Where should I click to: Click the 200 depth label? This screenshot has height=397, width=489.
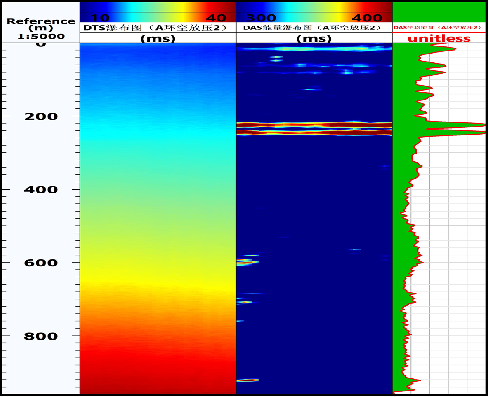tap(41, 116)
